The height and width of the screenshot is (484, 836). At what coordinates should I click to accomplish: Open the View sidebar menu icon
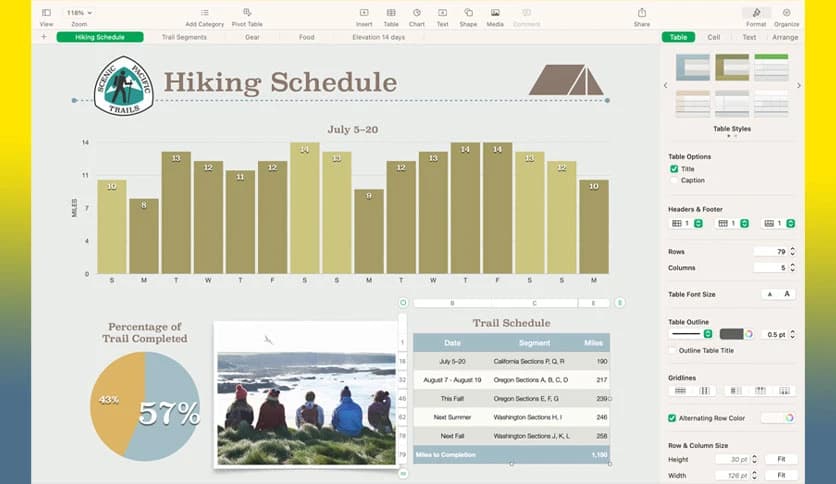point(46,12)
